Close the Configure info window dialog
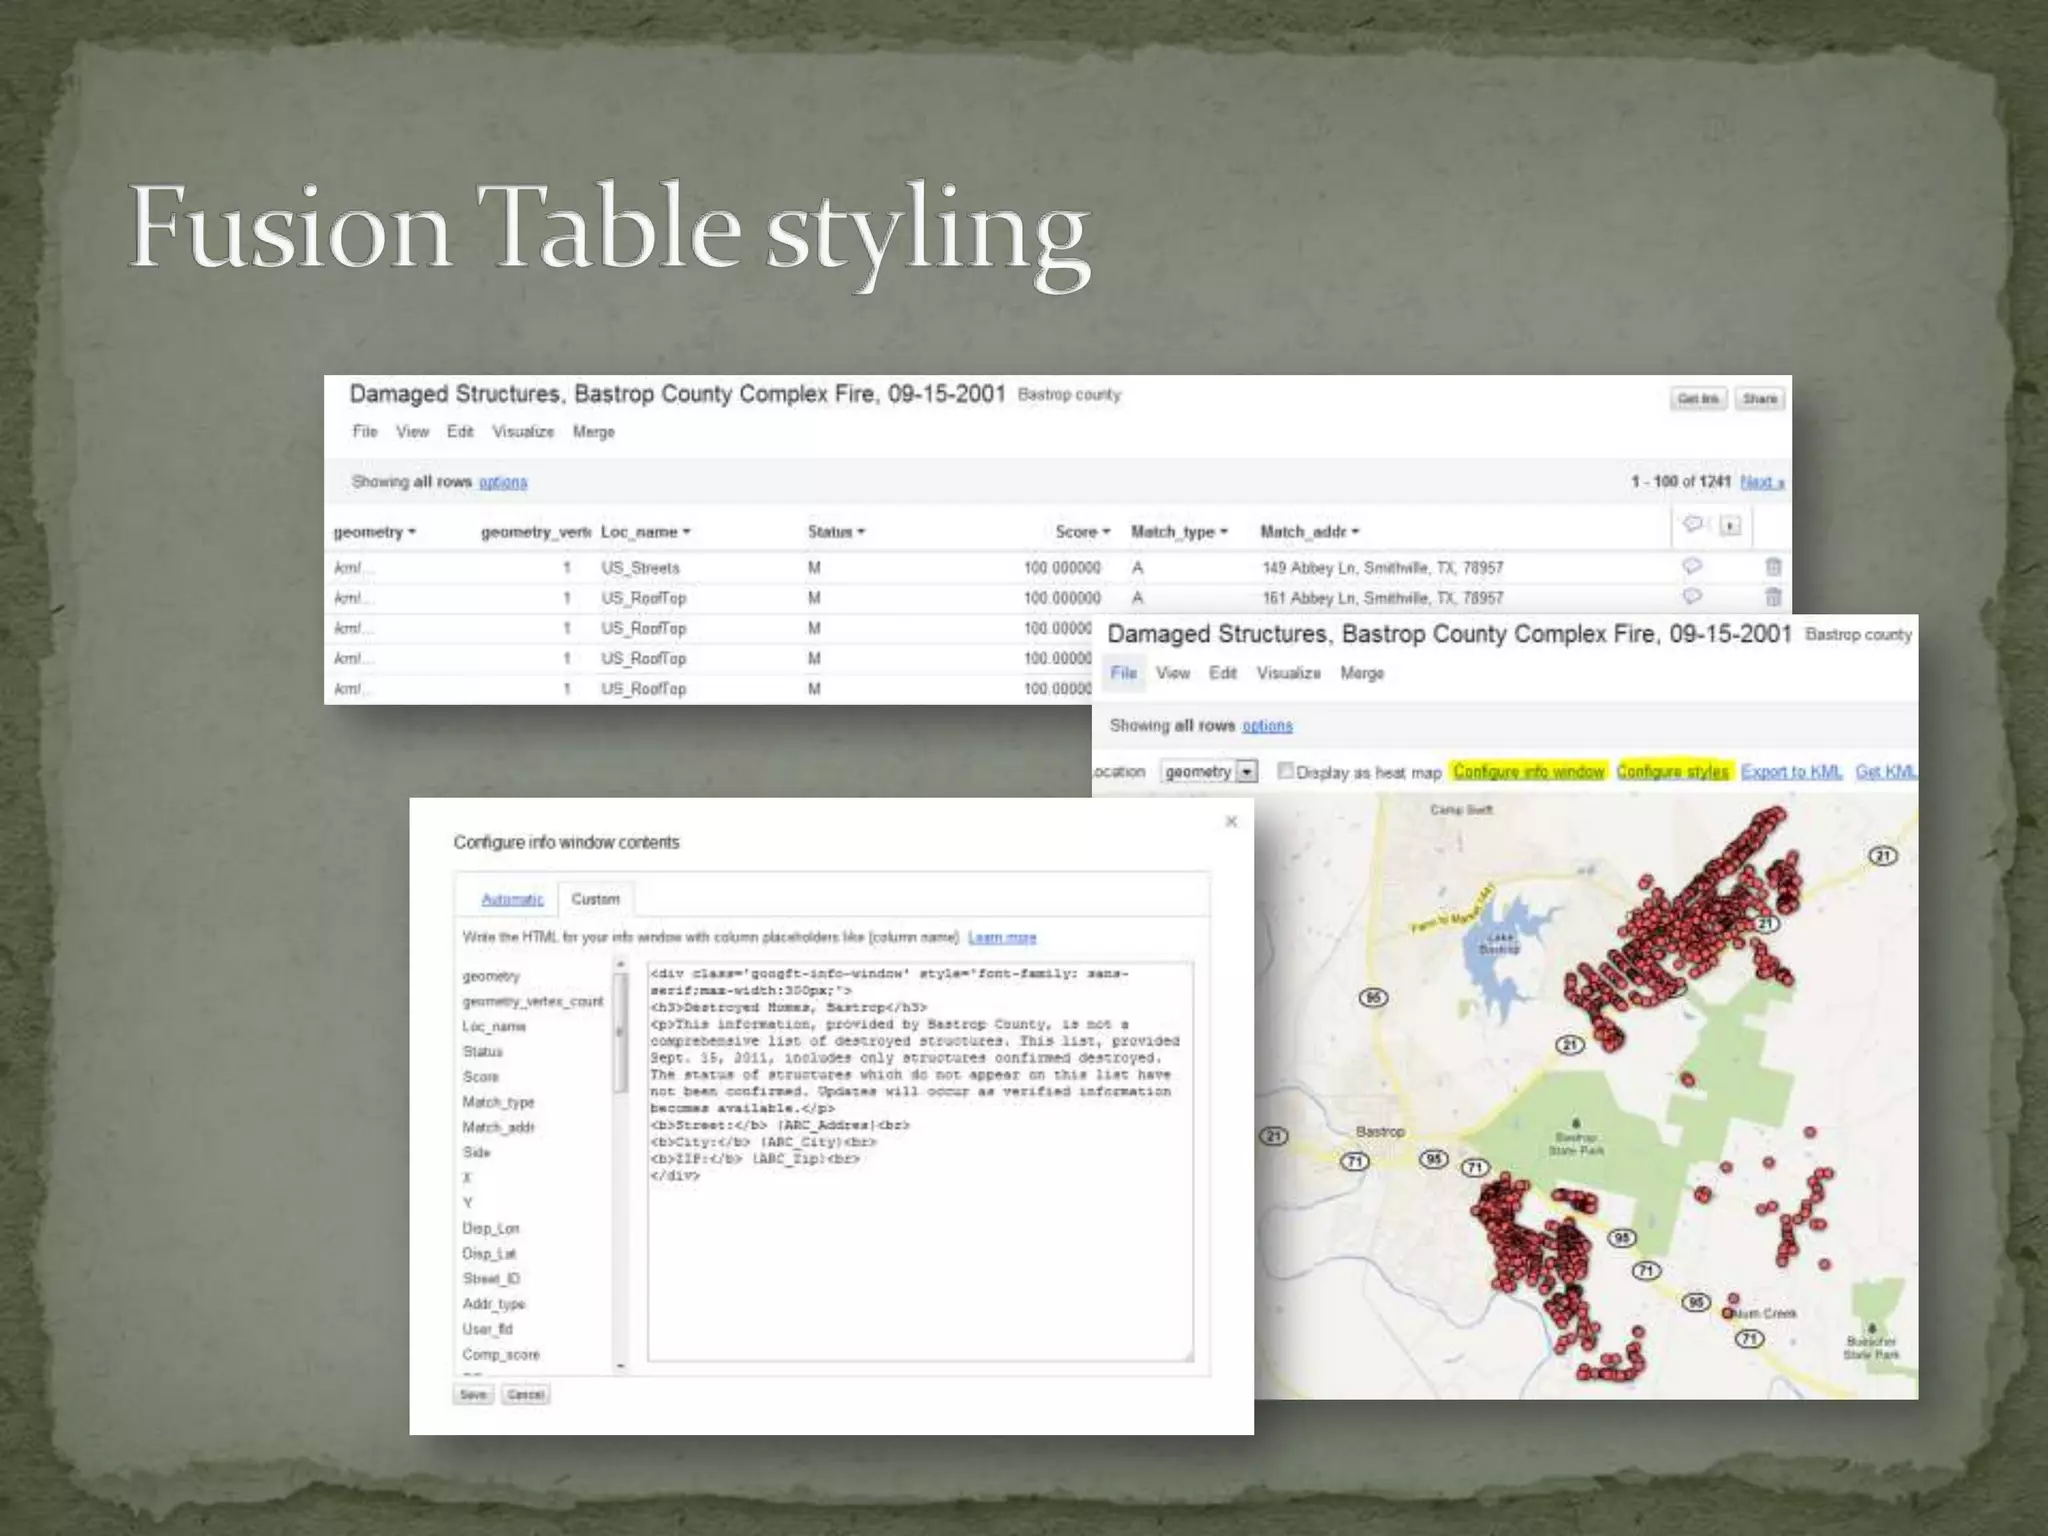This screenshot has height=1536, width=2048. [x=1231, y=821]
